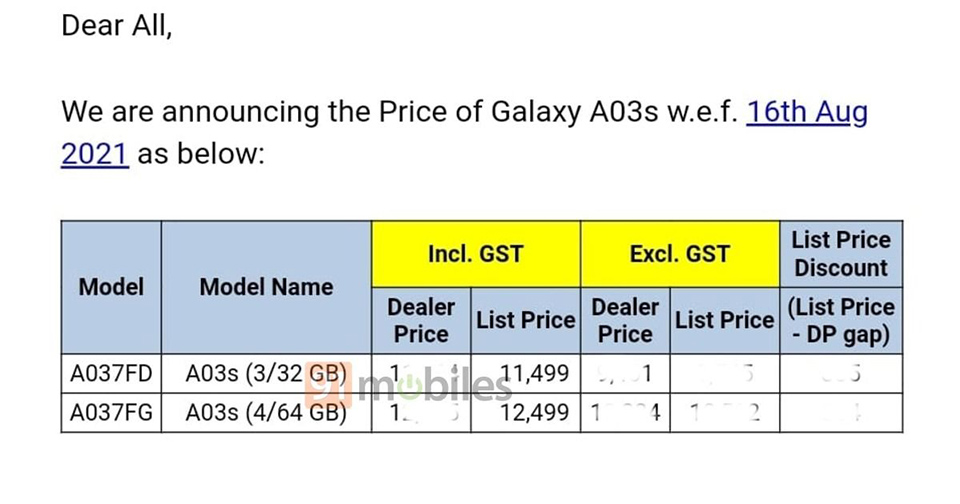
Task: Click Dealer Price header under Incl. GST
Action: point(421,320)
